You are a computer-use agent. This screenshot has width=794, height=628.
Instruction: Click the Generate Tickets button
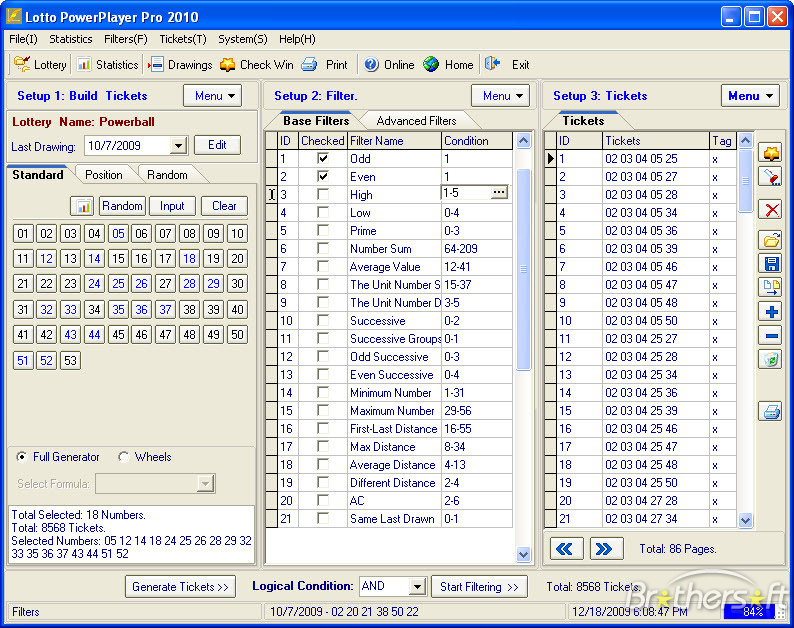click(x=180, y=586)
